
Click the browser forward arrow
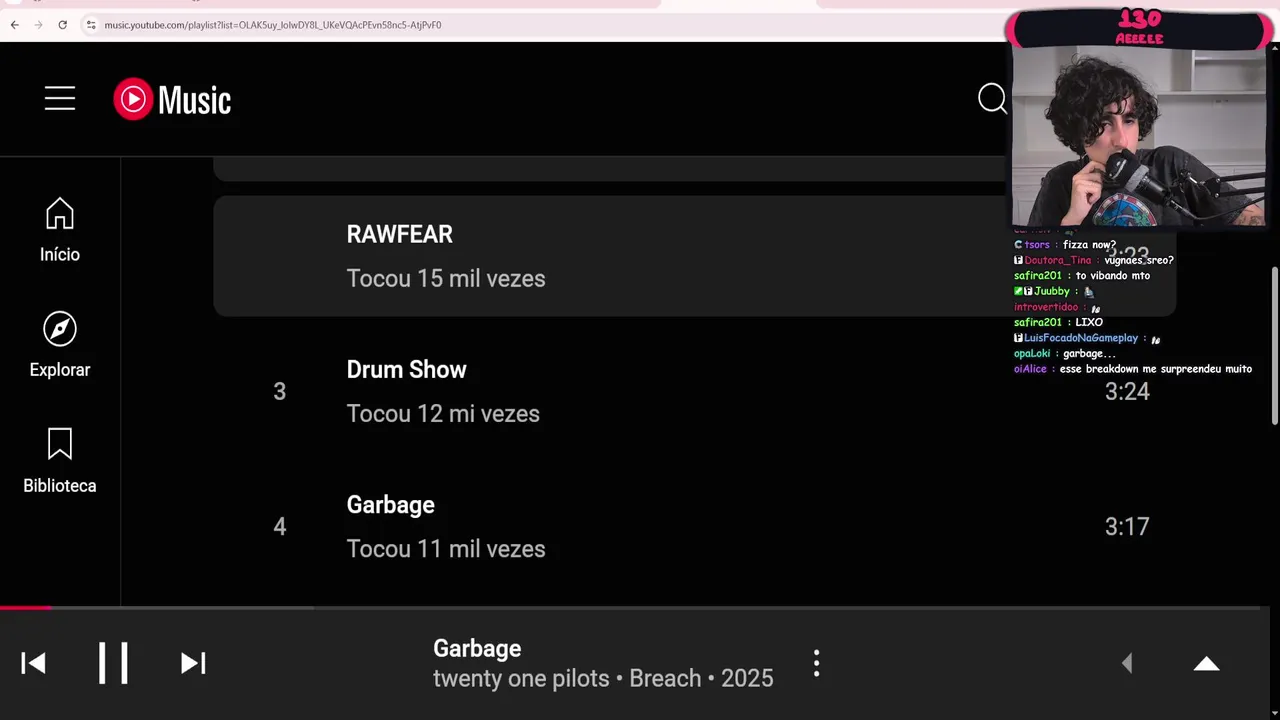click(x=38, y=24)
